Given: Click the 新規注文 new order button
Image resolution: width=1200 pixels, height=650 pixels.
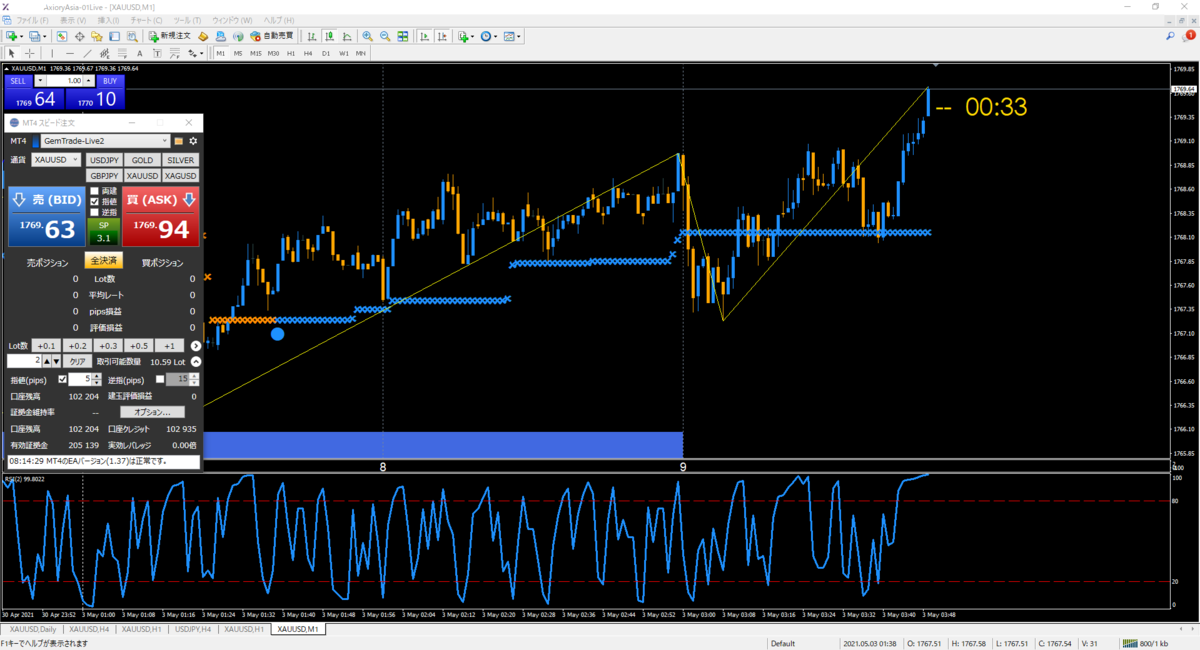Looking at the screenshot, I should (x=170, y=36).
